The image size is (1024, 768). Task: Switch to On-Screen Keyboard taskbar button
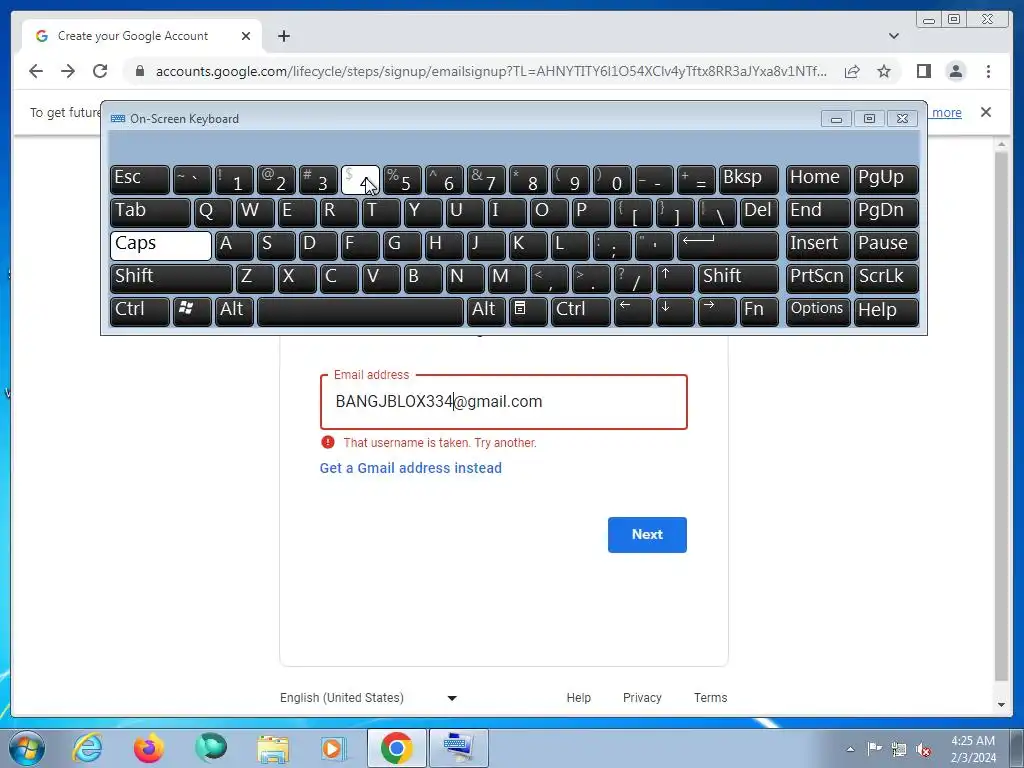458,748
